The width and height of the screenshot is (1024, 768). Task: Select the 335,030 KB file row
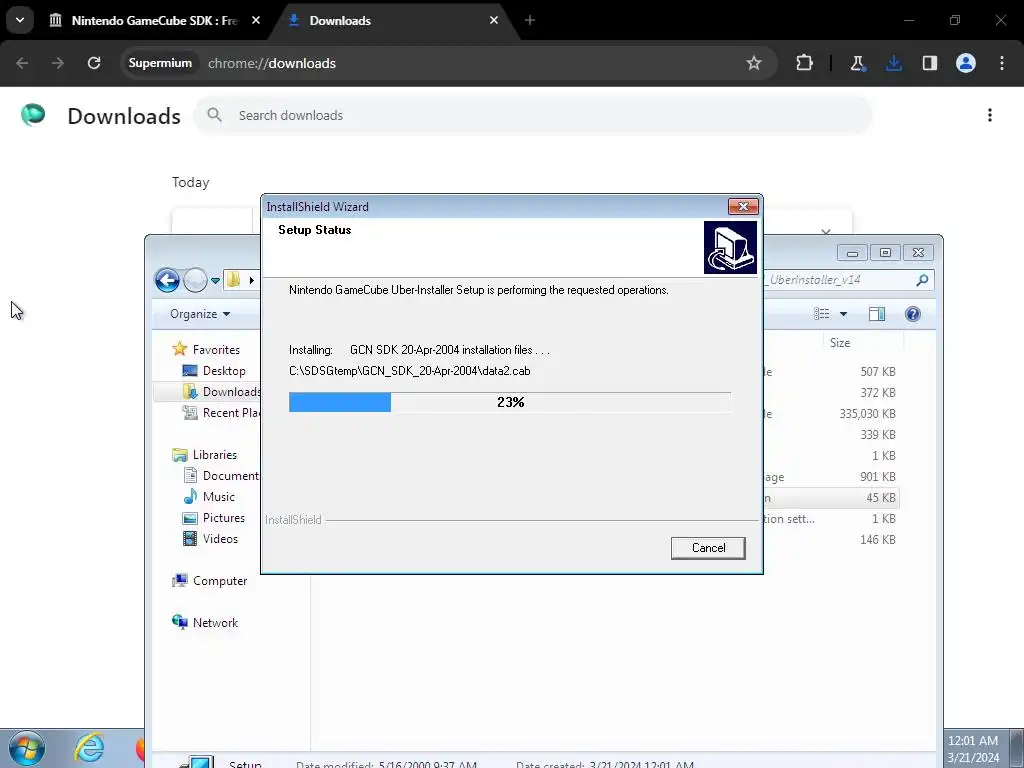click(x=831, y=413)
